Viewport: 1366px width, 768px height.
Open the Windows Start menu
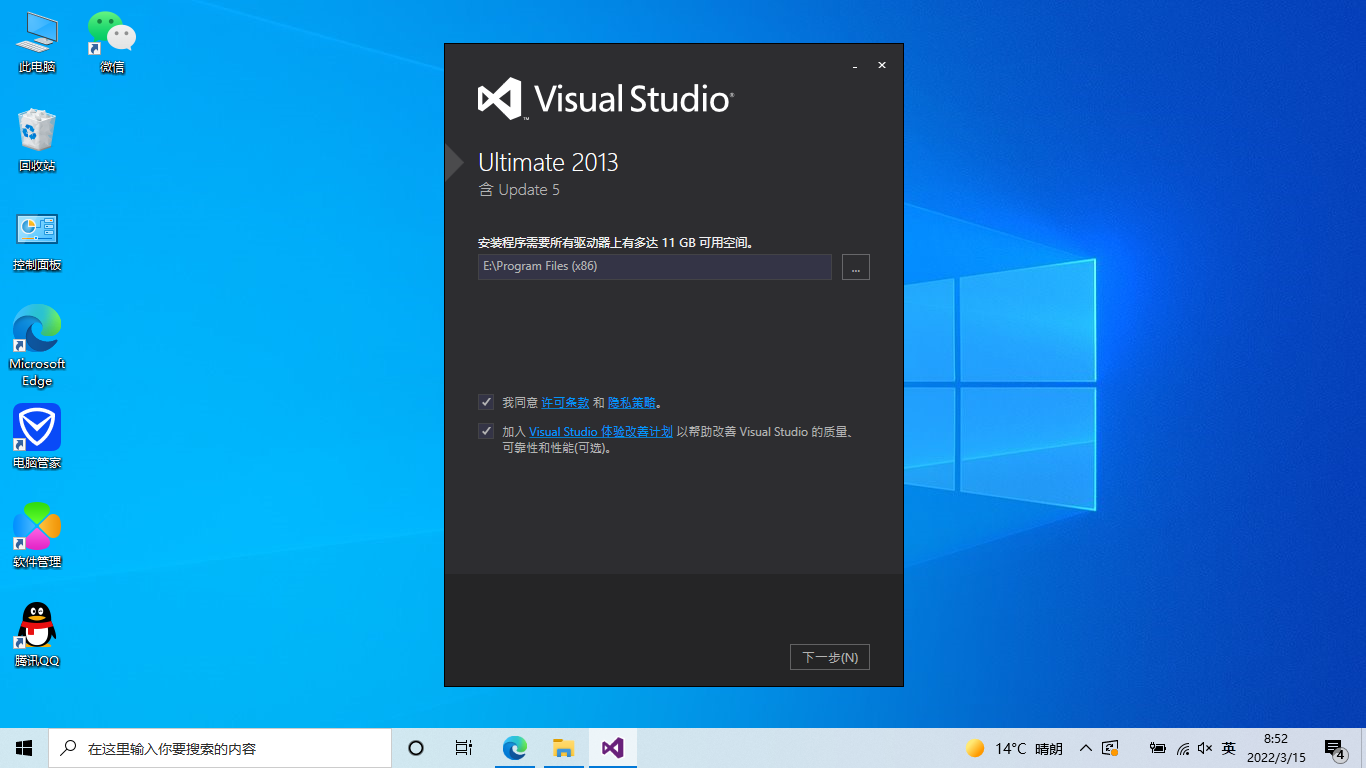24,748
